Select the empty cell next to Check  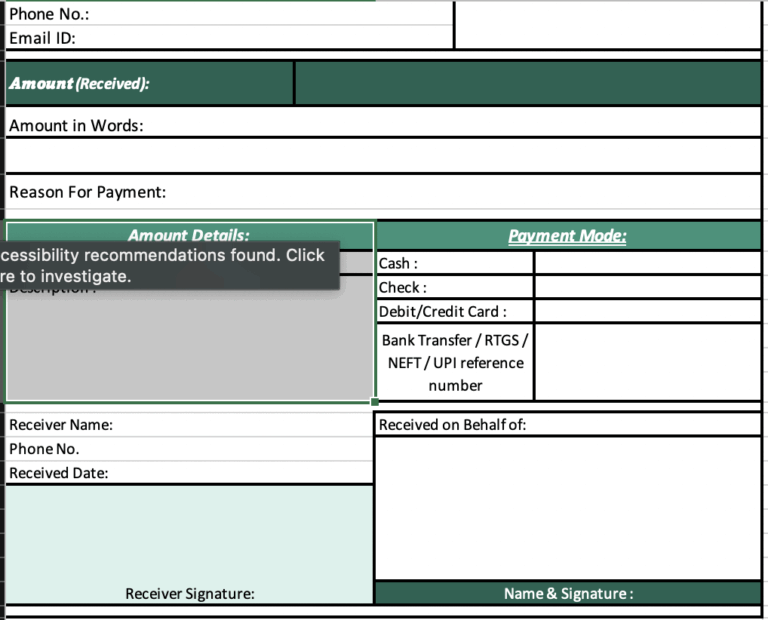(x=648, y=287)
